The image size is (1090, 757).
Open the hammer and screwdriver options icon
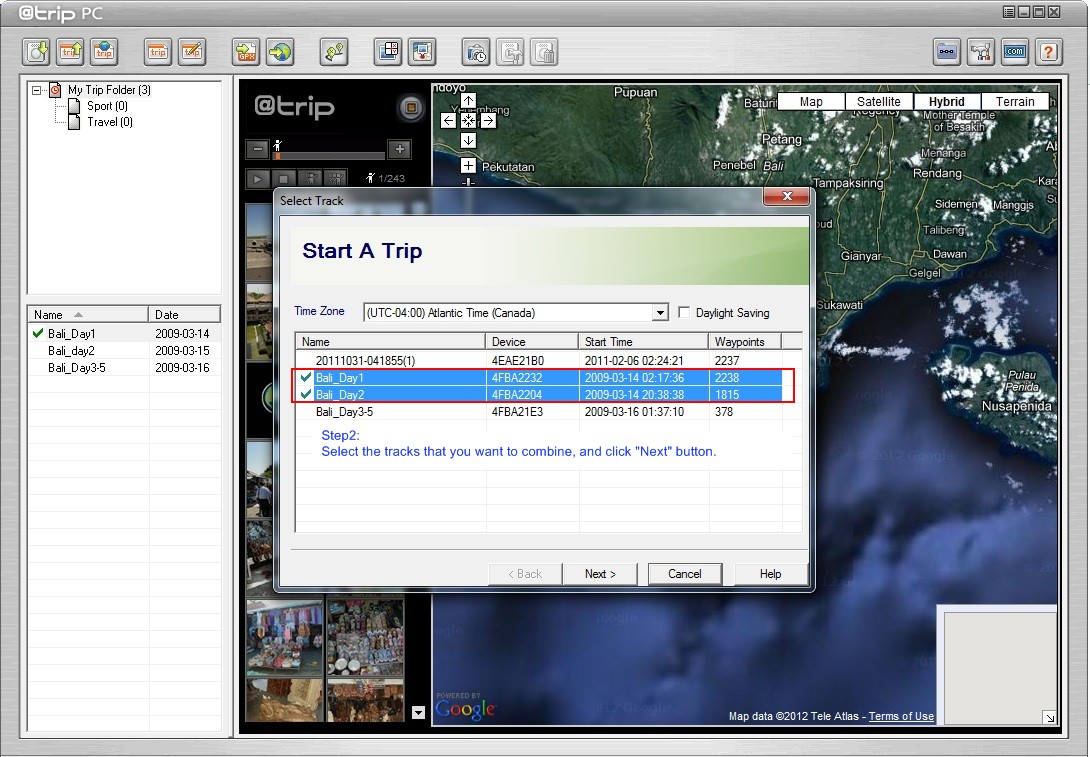tap(981, 52)
